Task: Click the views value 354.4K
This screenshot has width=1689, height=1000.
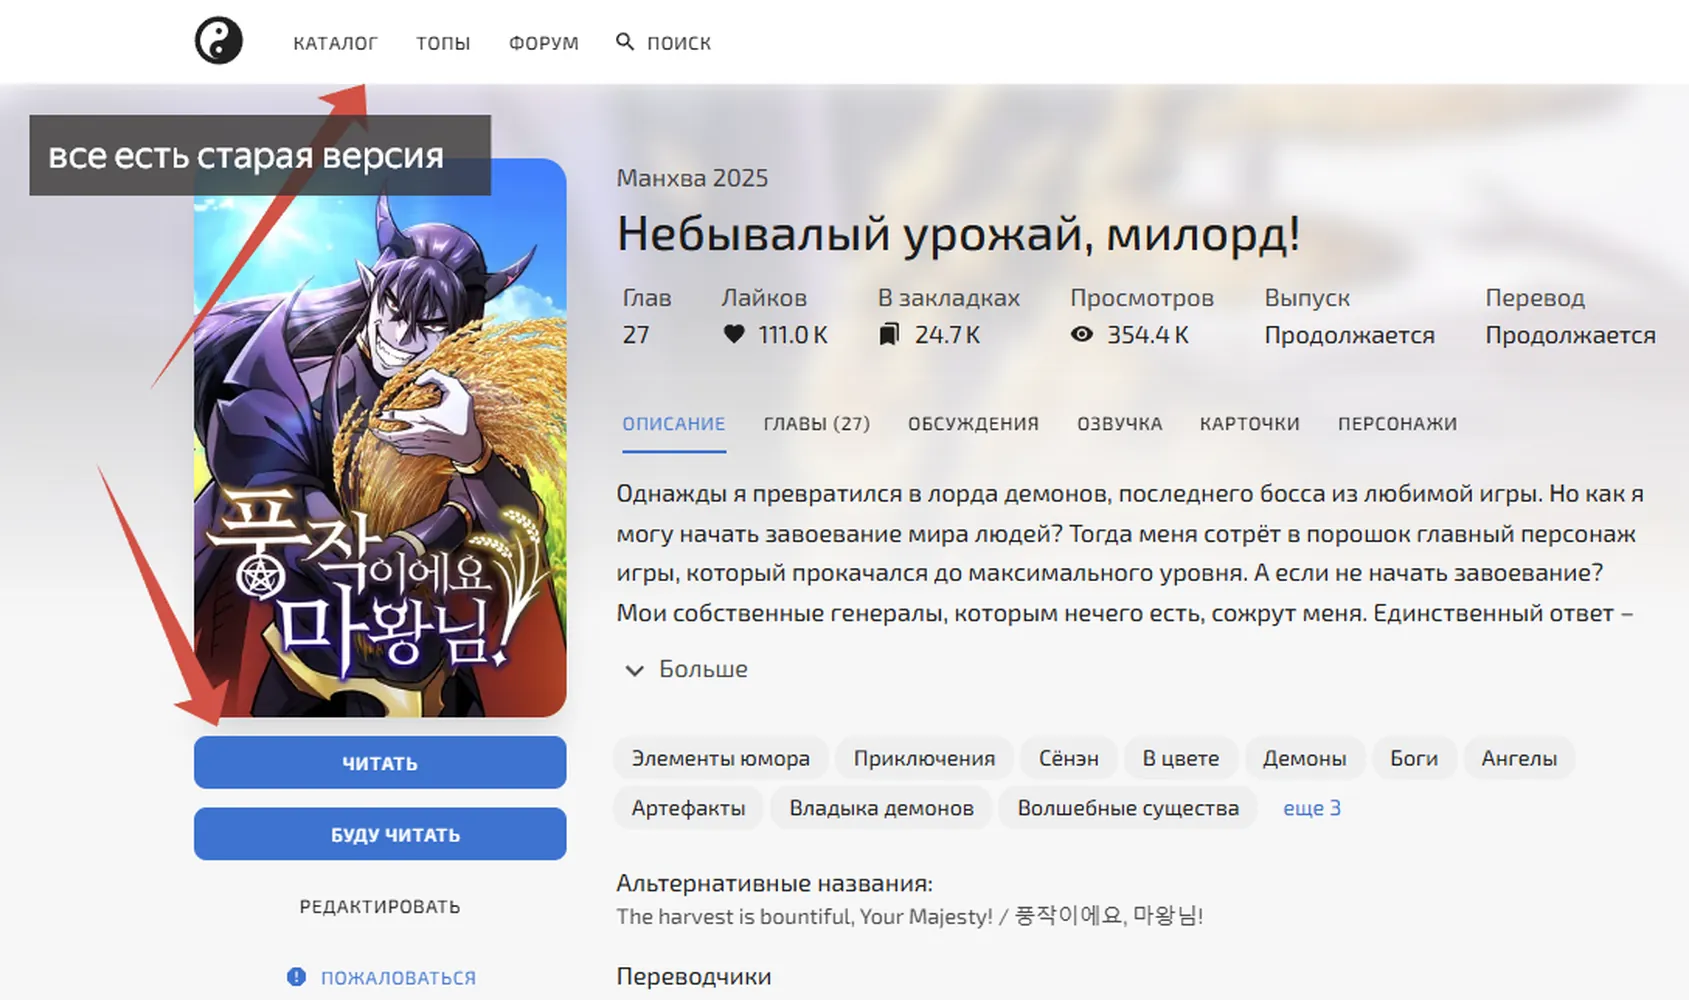Action: point(1148,335)
